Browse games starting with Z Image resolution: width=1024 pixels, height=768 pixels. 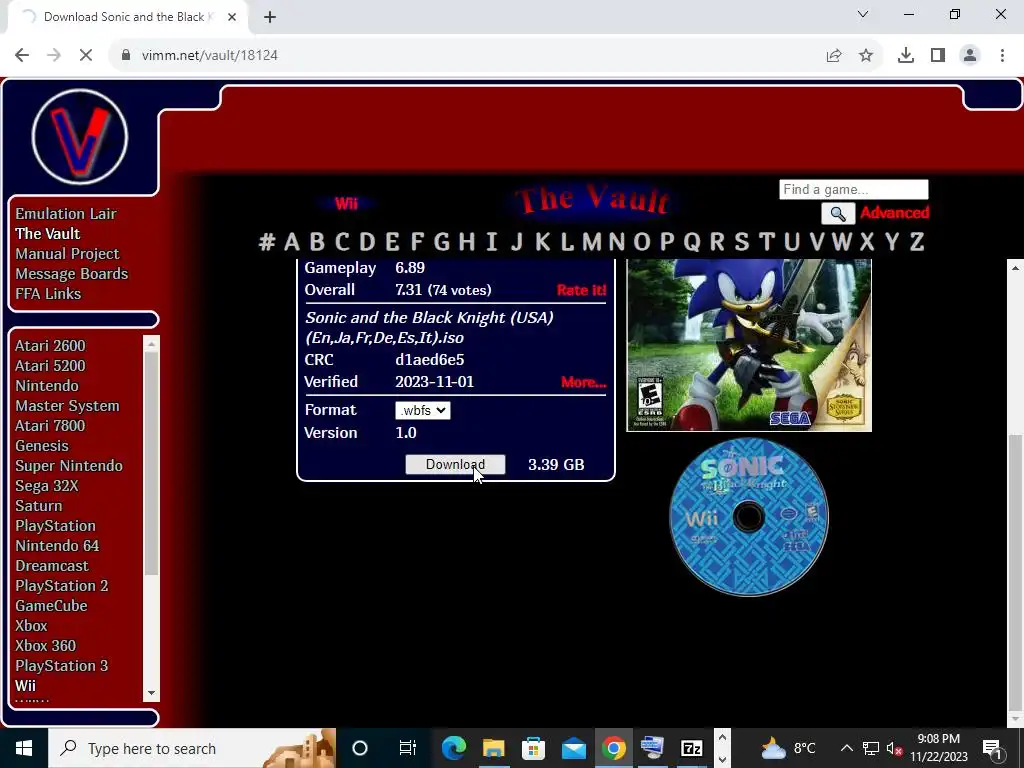(917, 242)
